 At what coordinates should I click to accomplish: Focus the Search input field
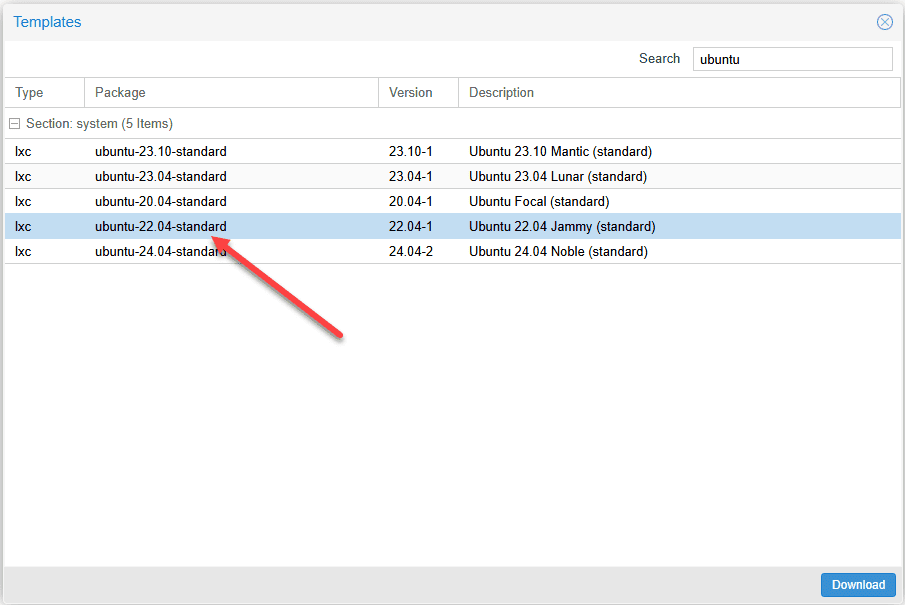point(792,59)
